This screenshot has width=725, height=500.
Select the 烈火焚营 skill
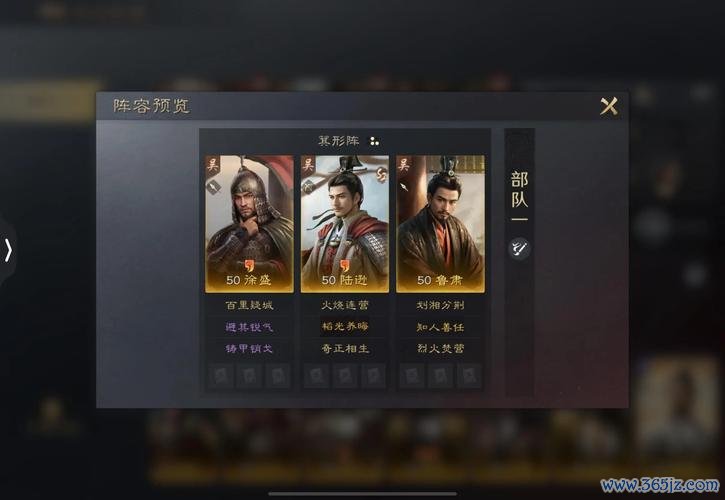pyautogui.click(x=440, y=348)
